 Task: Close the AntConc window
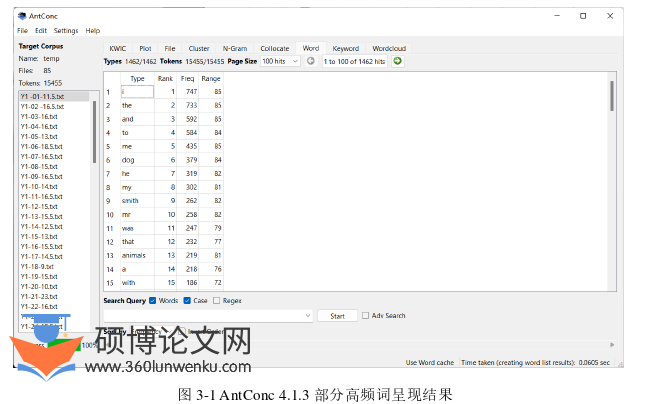coord(610,16)
